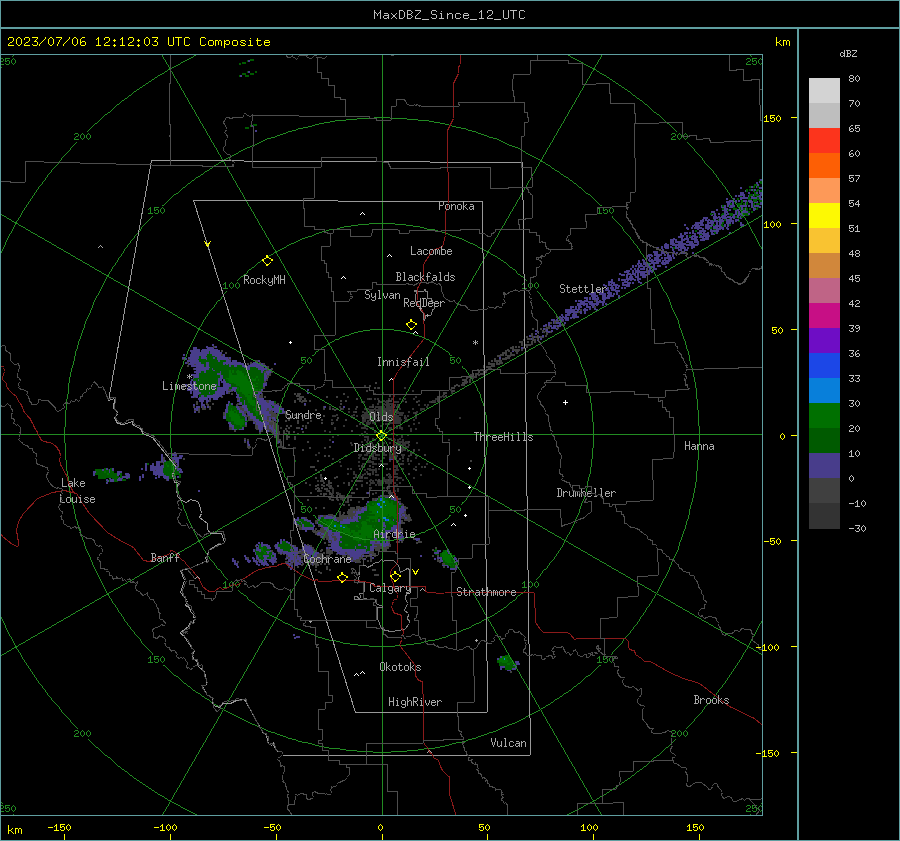Click the Sundre town label
This screenshot has height=841, width=900.
303,415
